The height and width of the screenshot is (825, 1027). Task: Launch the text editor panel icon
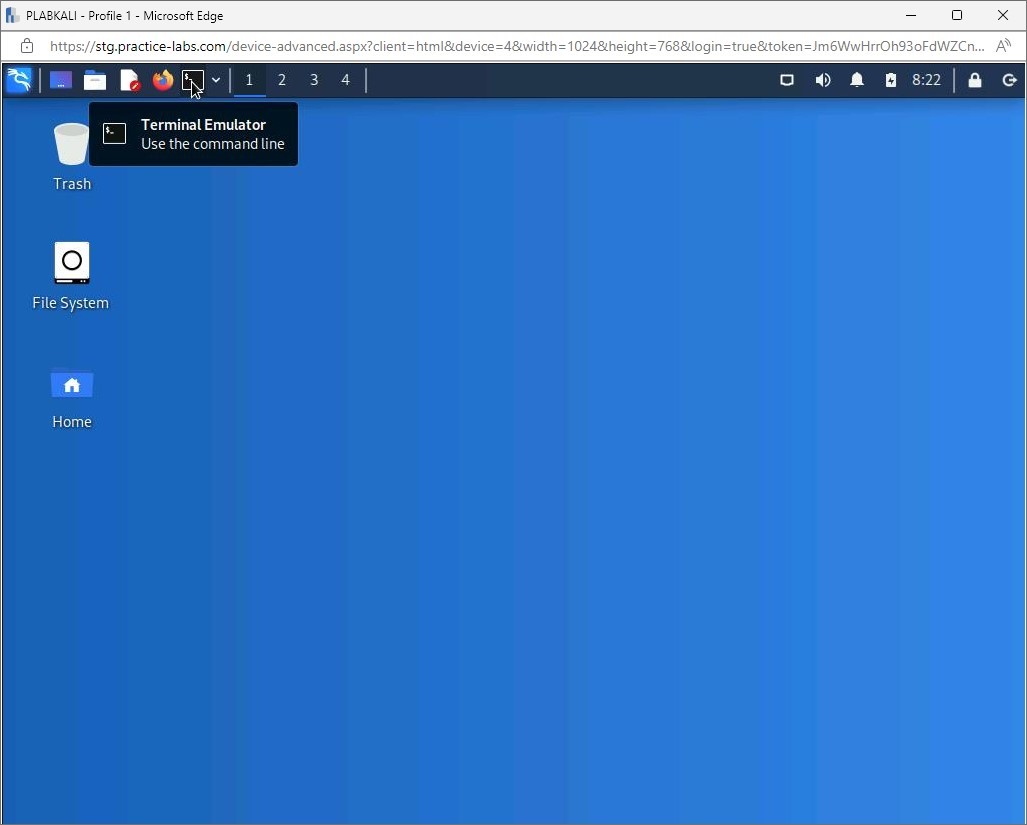[129, 80]
